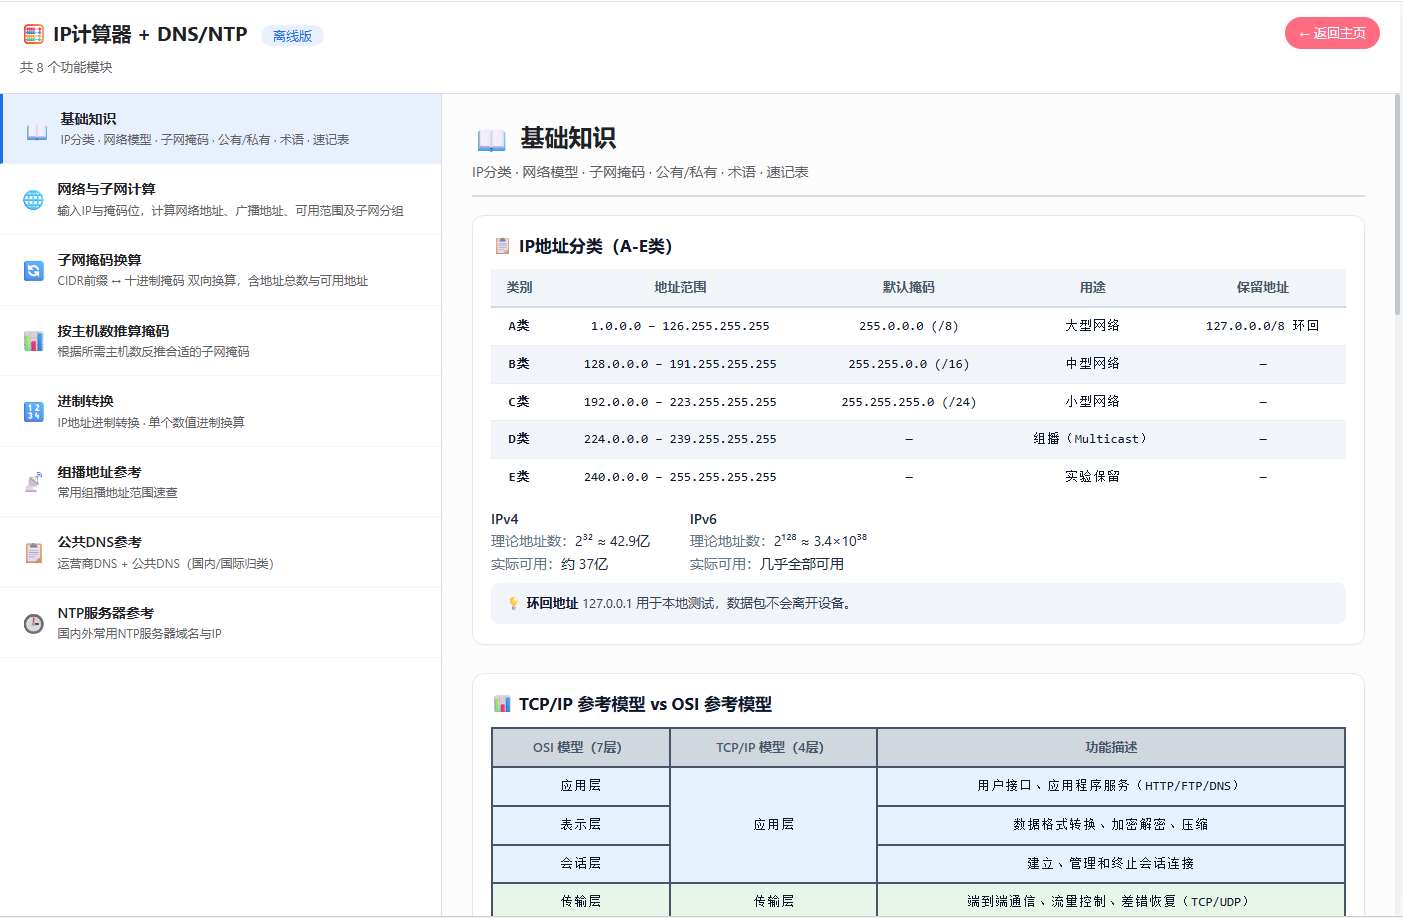1403x919 pixels.
Task: Click address range 240.0.0.0 – 255.255.255.255
Action: [x=680, y=477]
